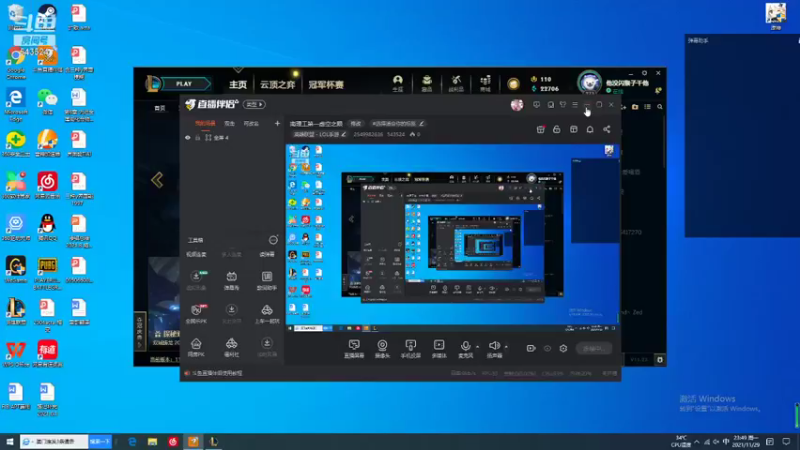Click the 修改 button beside stream title
The width and height of the screenshot is (800, 450).
(356, 123)
